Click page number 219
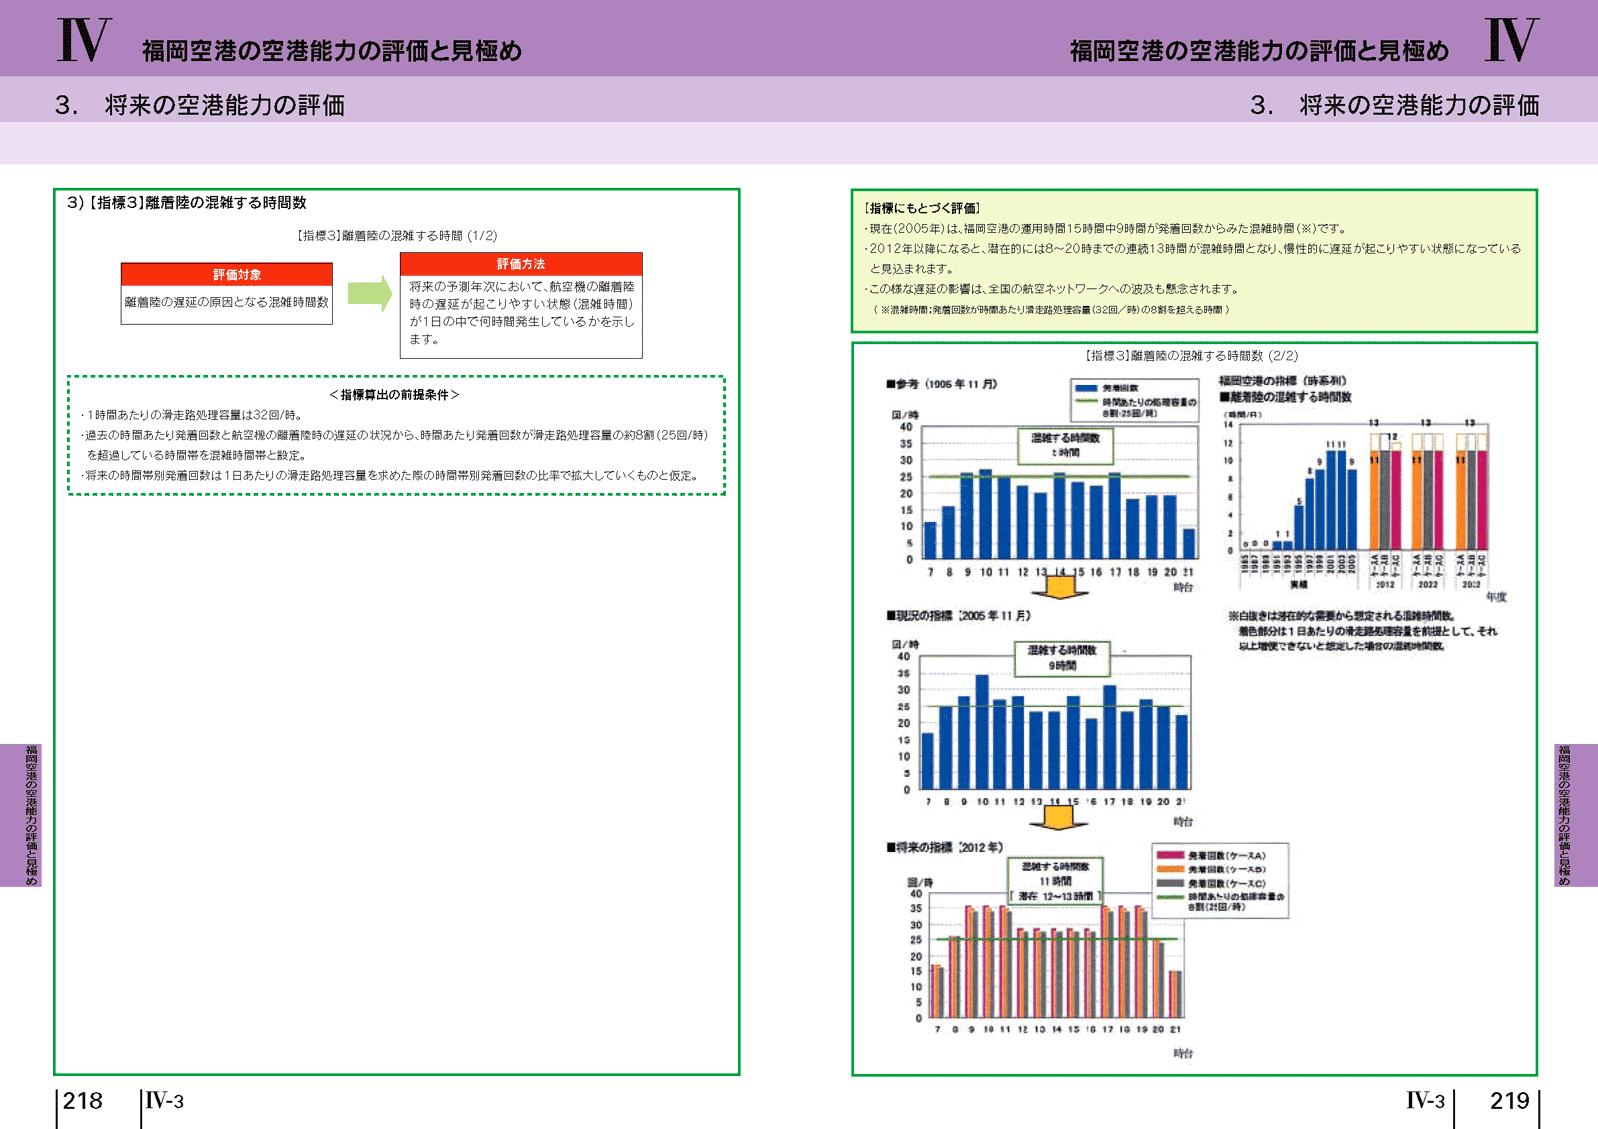Screen dimensions: 1598x1129 pos(1509,1101)
